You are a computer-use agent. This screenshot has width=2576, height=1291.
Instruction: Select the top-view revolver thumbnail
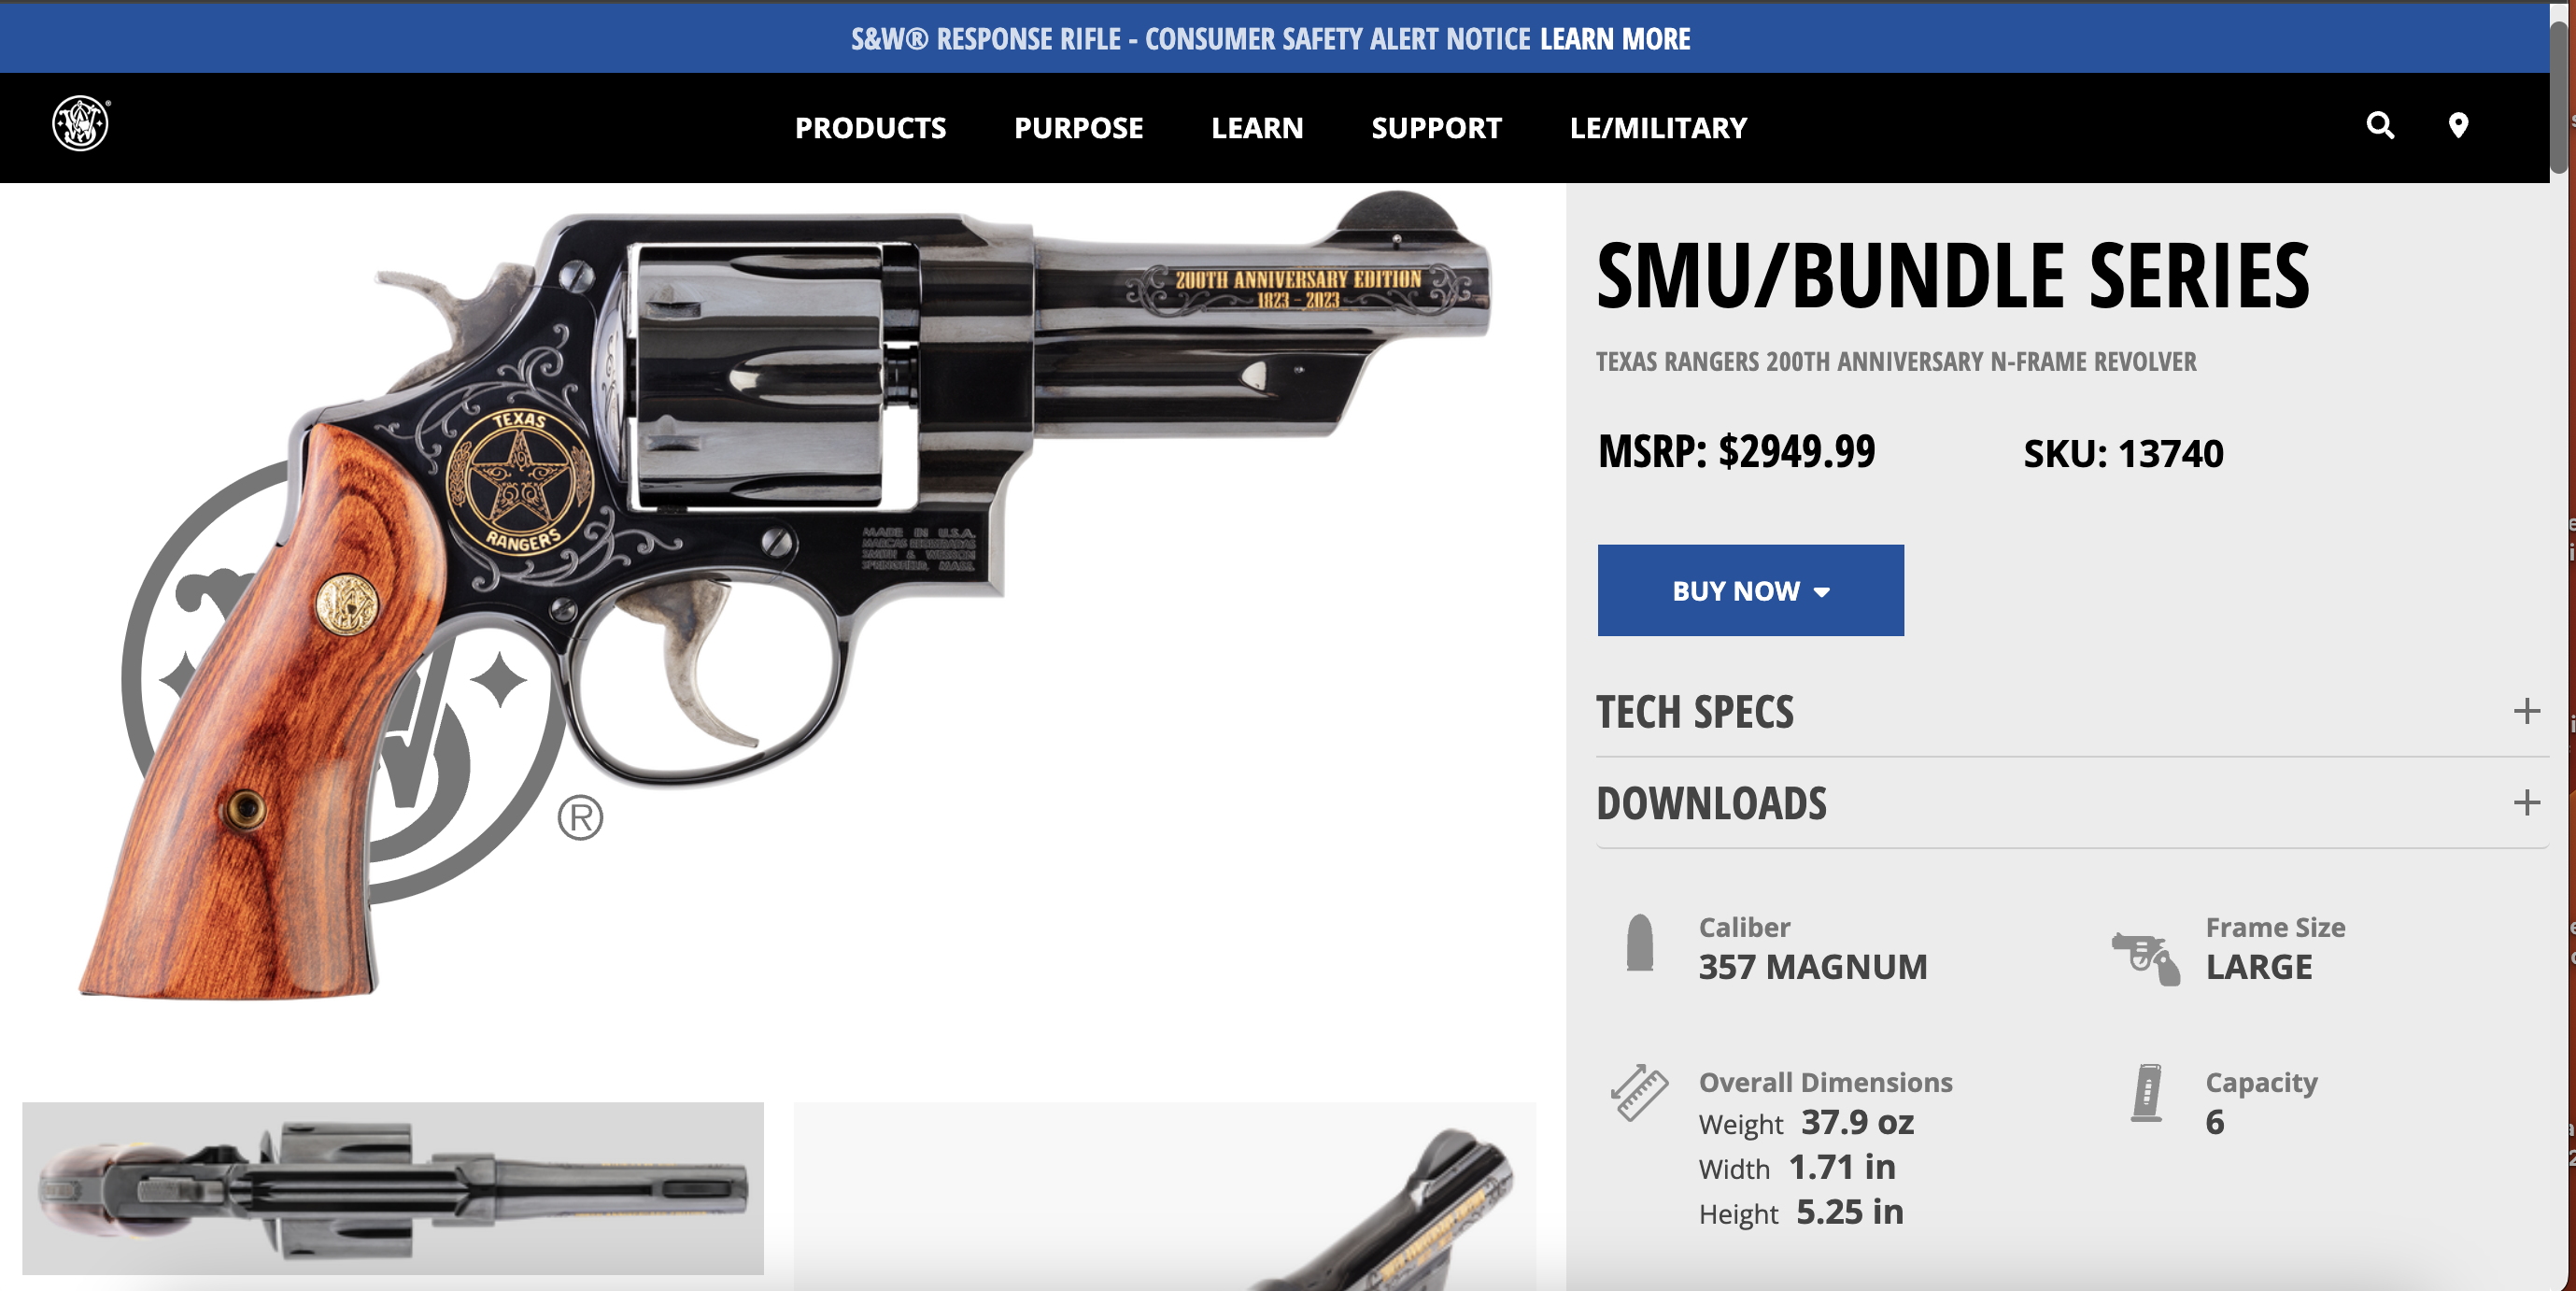[x=393, y=1188]
